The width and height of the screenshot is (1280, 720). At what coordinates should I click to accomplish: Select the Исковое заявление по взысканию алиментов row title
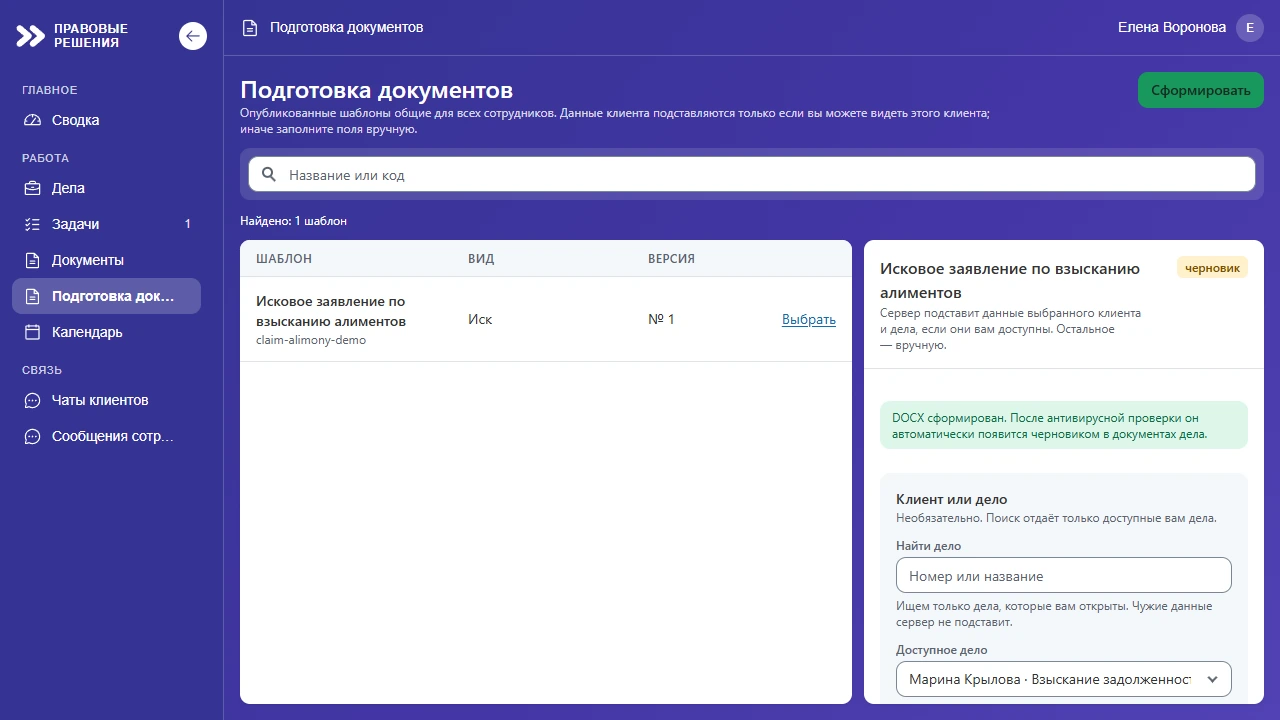[331, 311]
